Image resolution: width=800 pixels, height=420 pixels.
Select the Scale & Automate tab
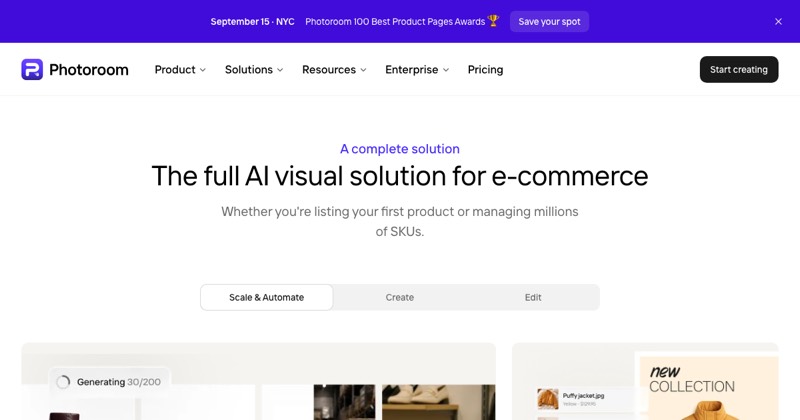(x=266, y=298)
